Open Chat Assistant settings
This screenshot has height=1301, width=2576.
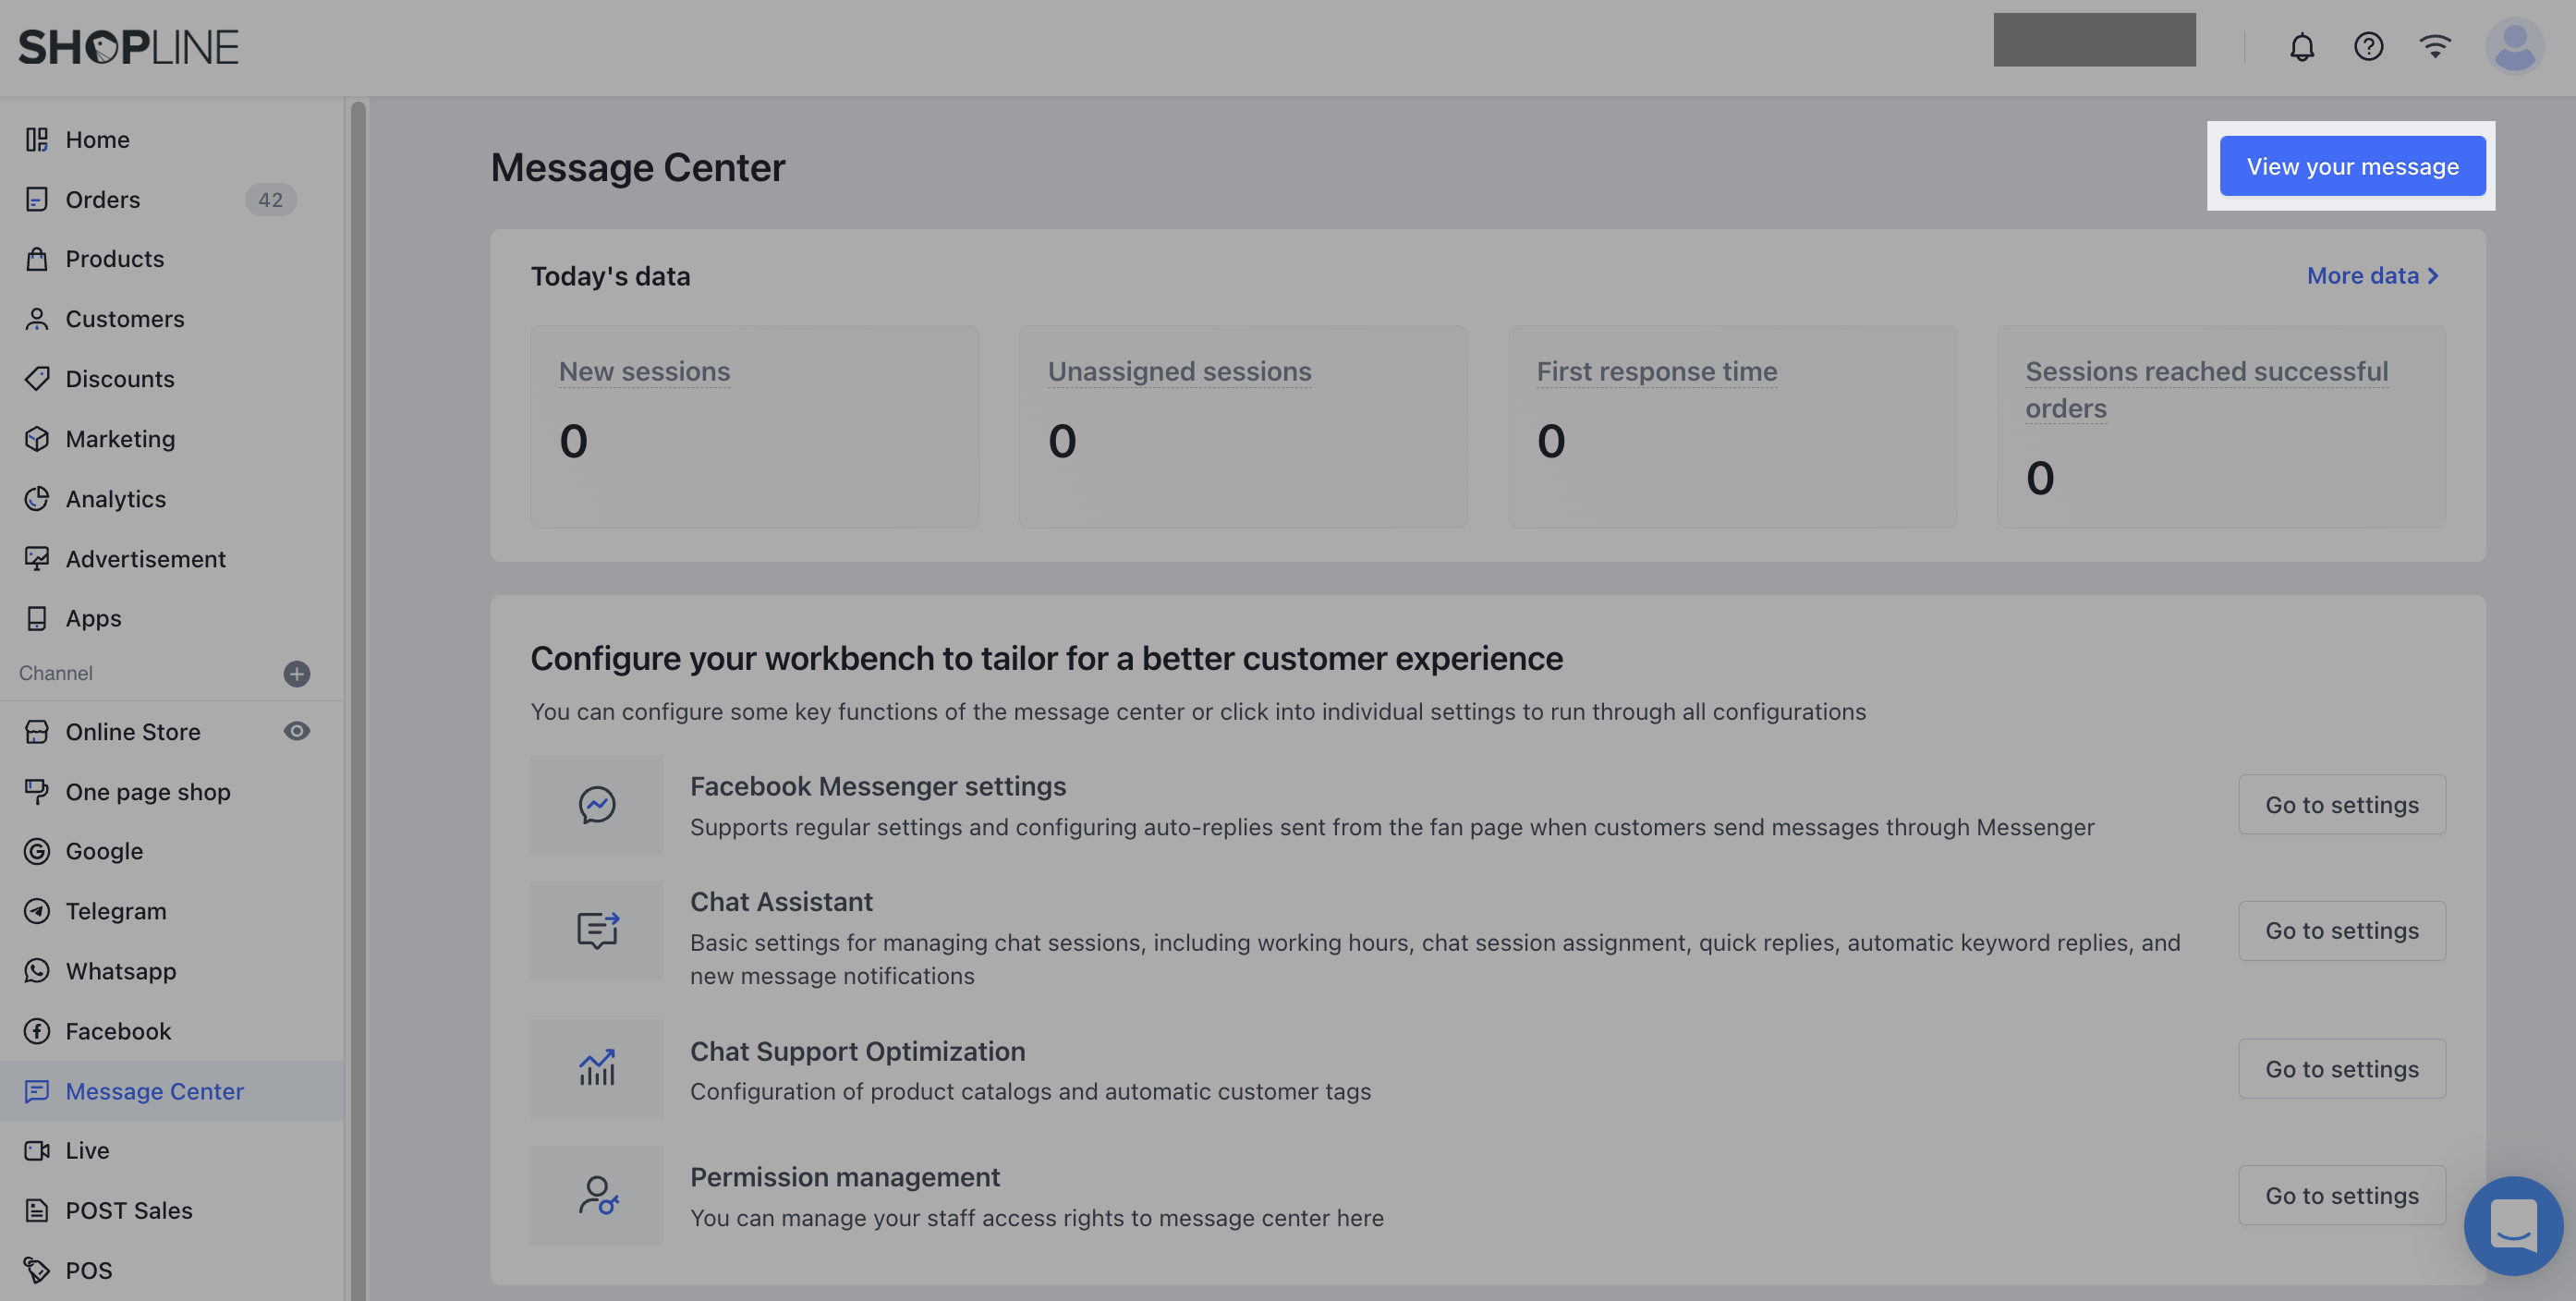[2341, 930]
